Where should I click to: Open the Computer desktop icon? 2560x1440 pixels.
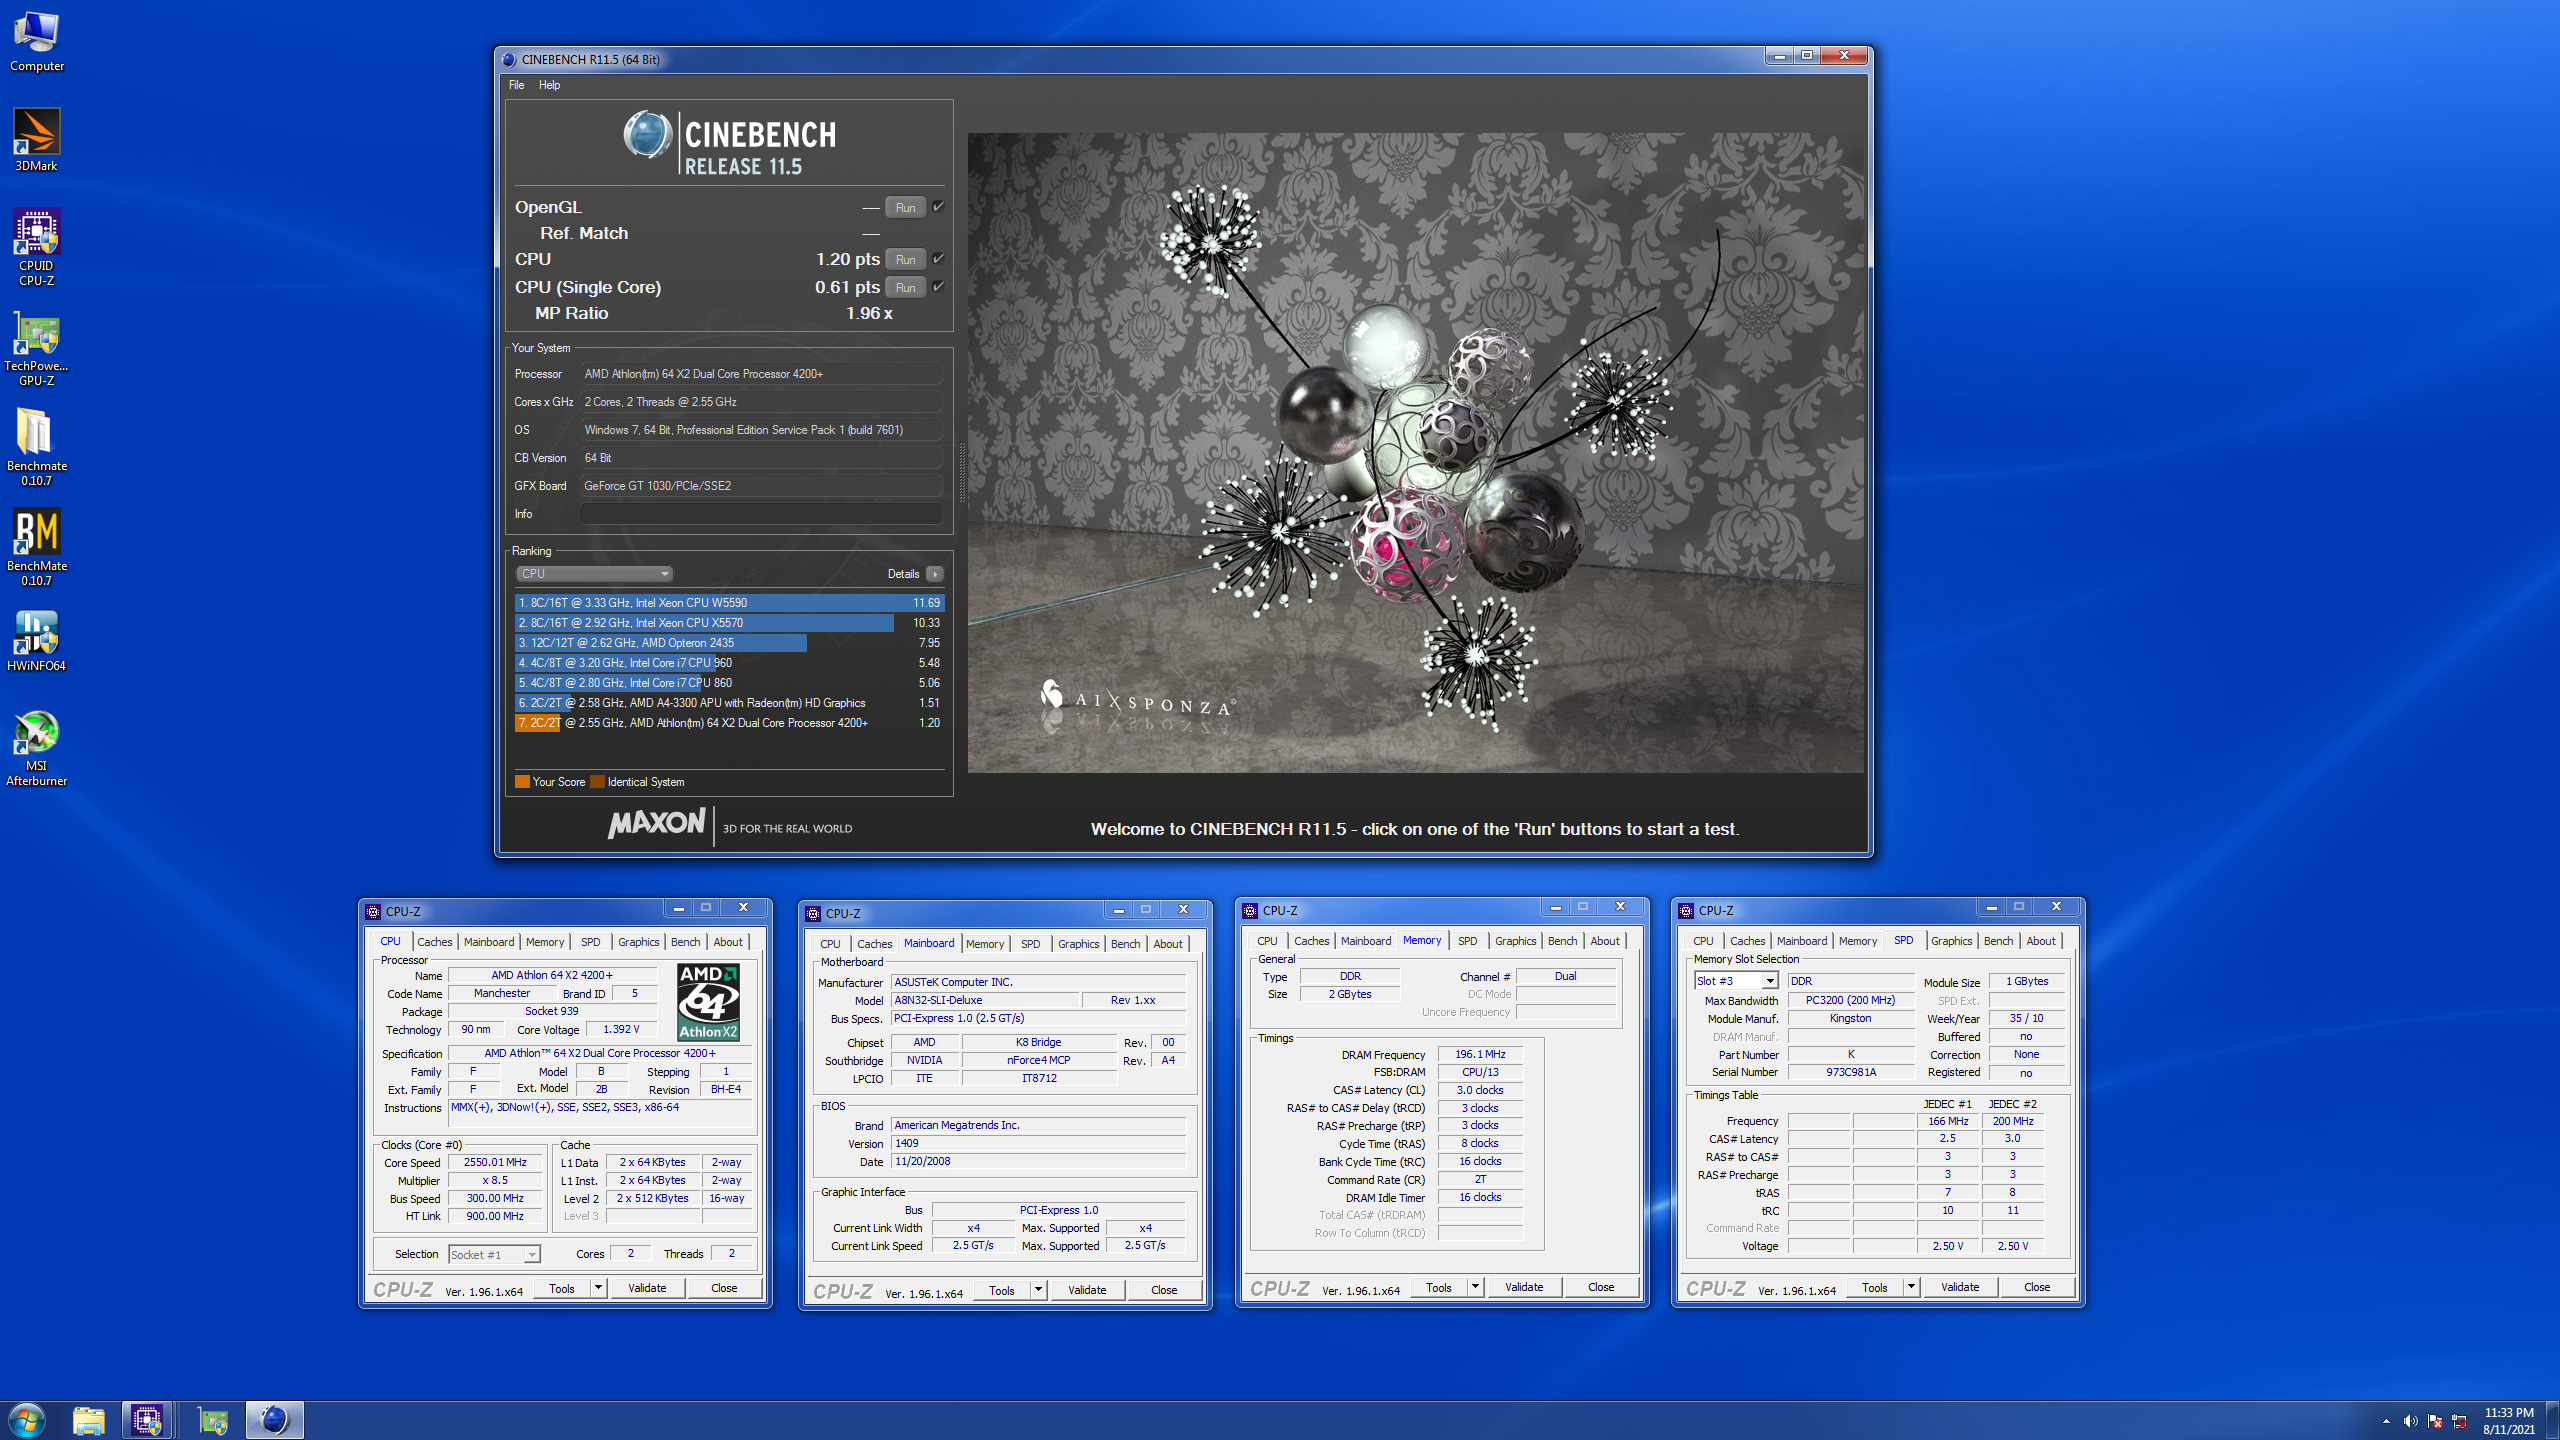(x=37, y=41)
